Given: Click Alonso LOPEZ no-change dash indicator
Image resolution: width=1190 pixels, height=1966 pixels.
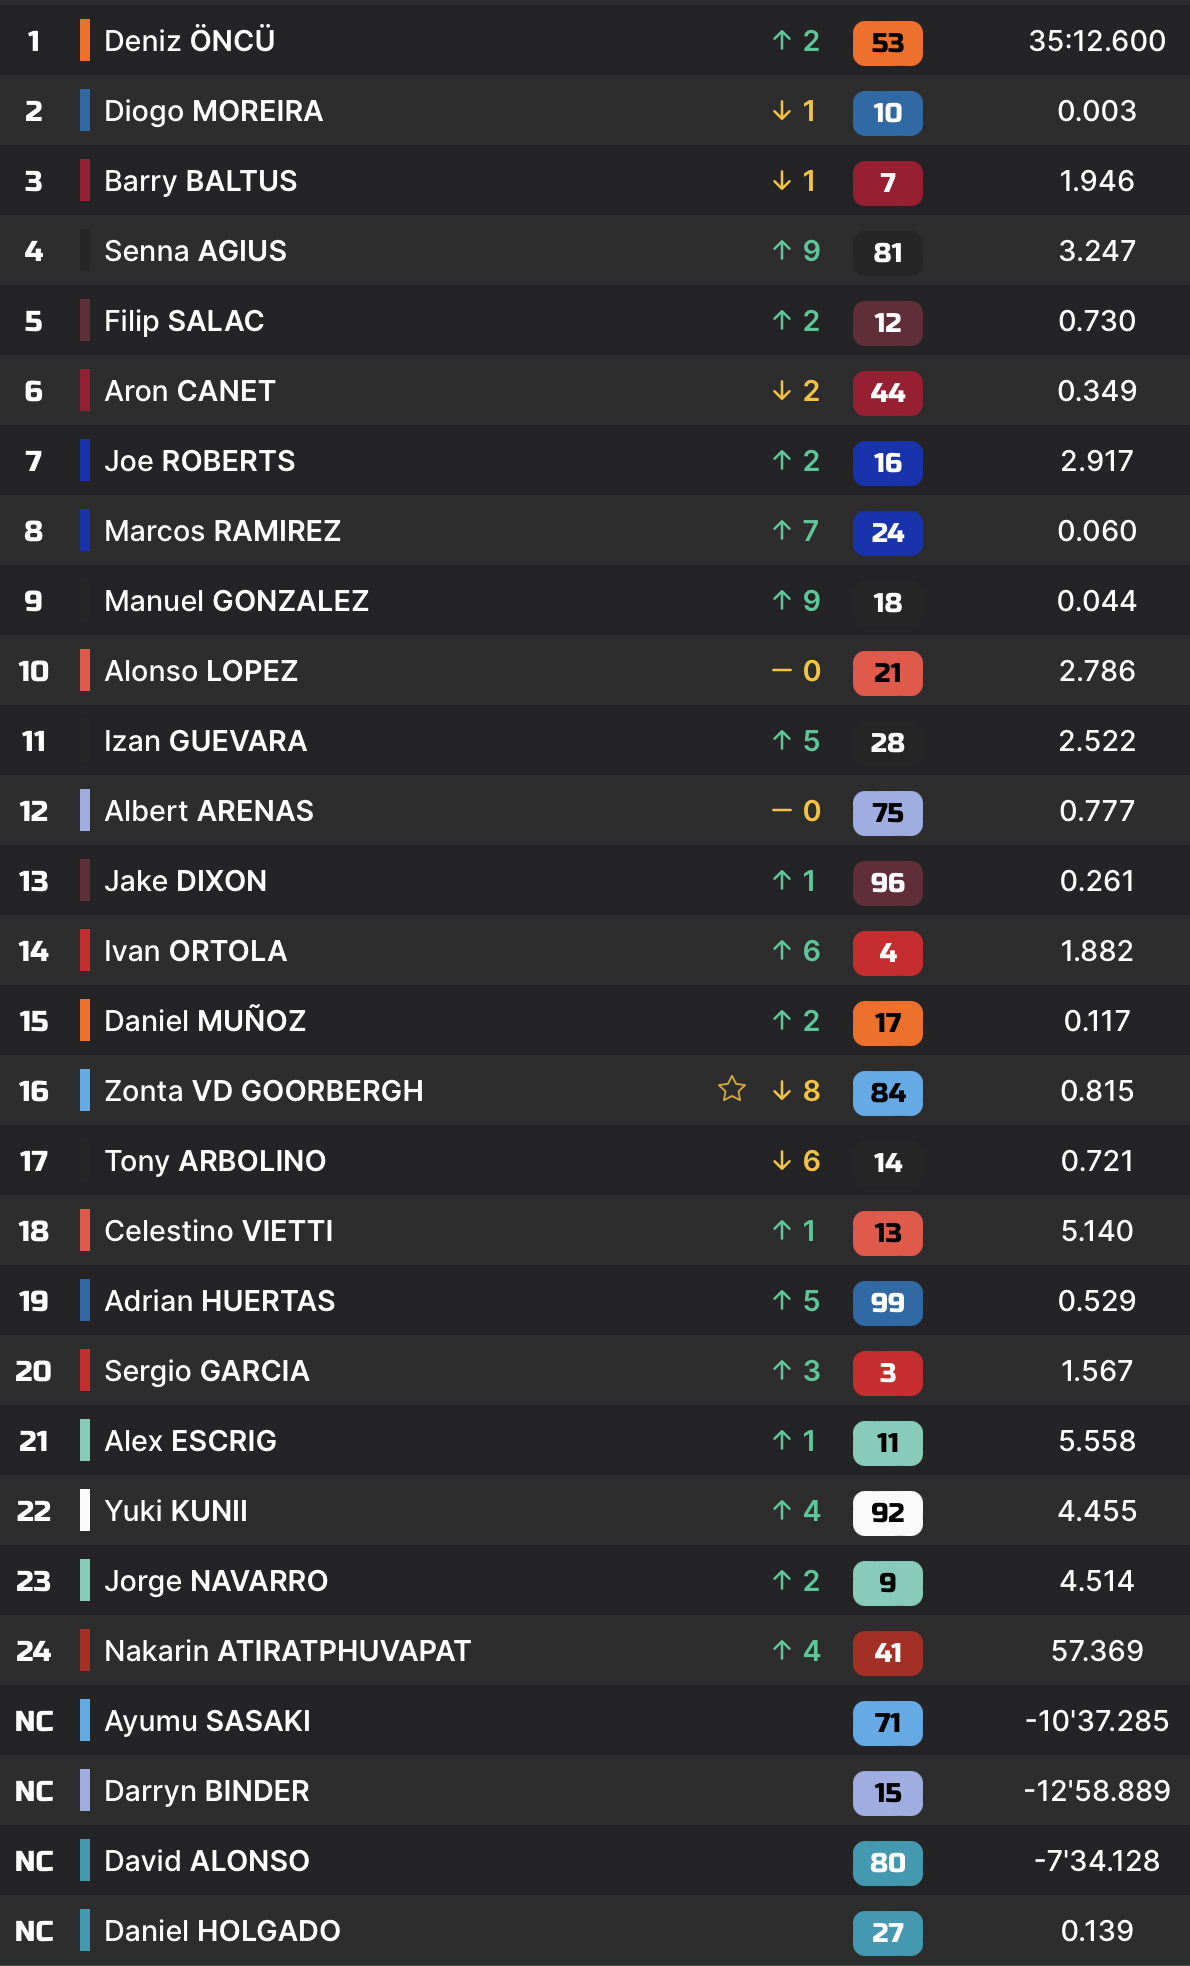Looking at the screenshot, I should pos(796,671).
